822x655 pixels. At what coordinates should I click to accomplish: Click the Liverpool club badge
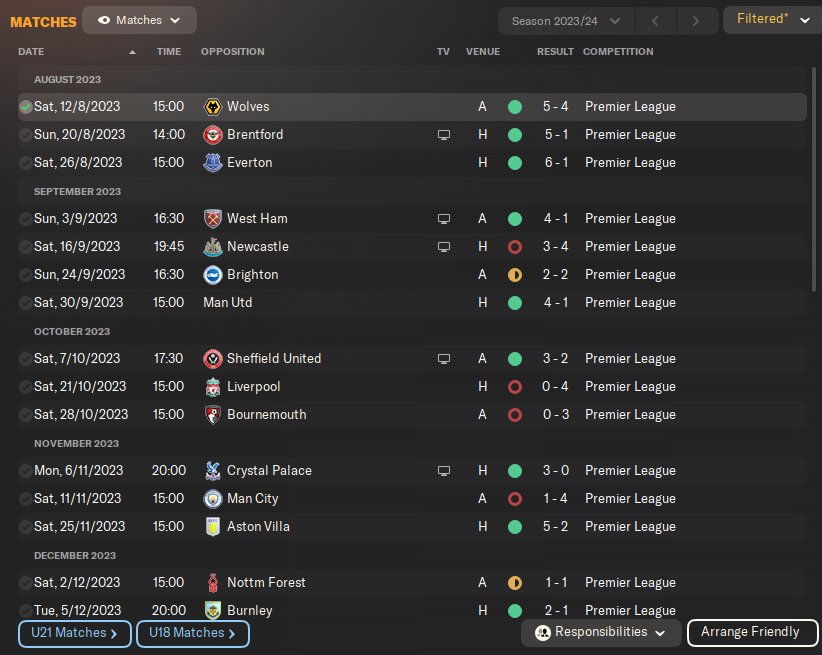point(212,387)
